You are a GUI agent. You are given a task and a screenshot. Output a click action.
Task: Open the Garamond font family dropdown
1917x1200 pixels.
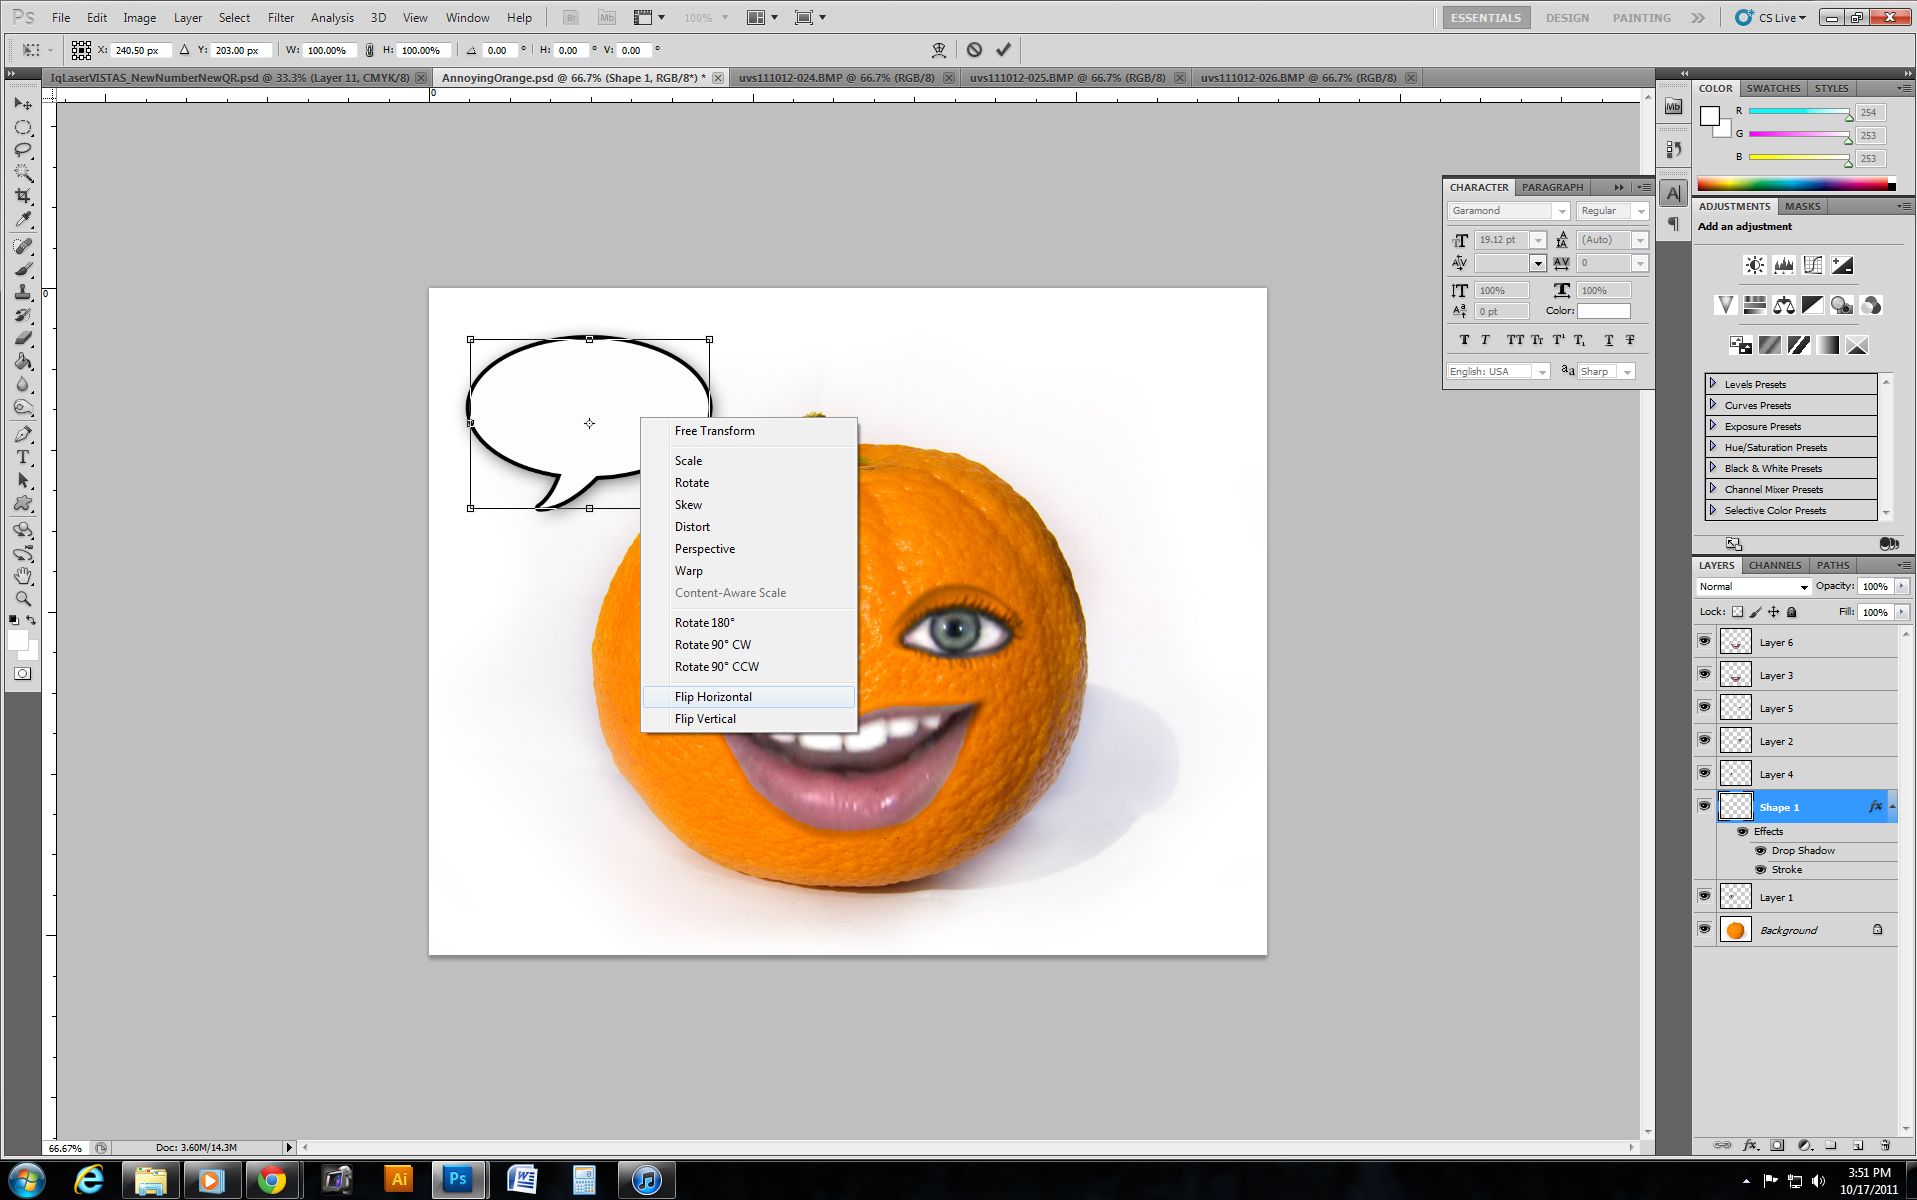click(1560, 211)
